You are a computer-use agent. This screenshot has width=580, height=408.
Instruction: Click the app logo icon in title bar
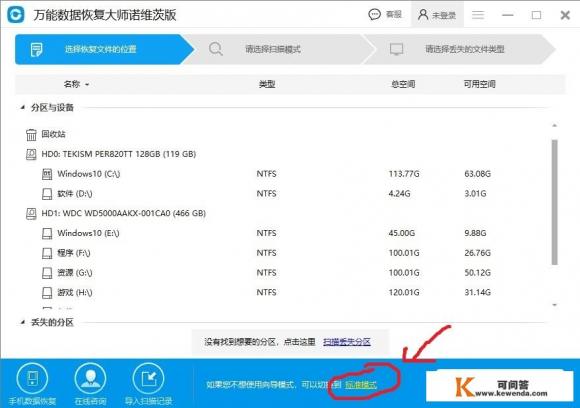pyautogui.click(x=16, y=15)
